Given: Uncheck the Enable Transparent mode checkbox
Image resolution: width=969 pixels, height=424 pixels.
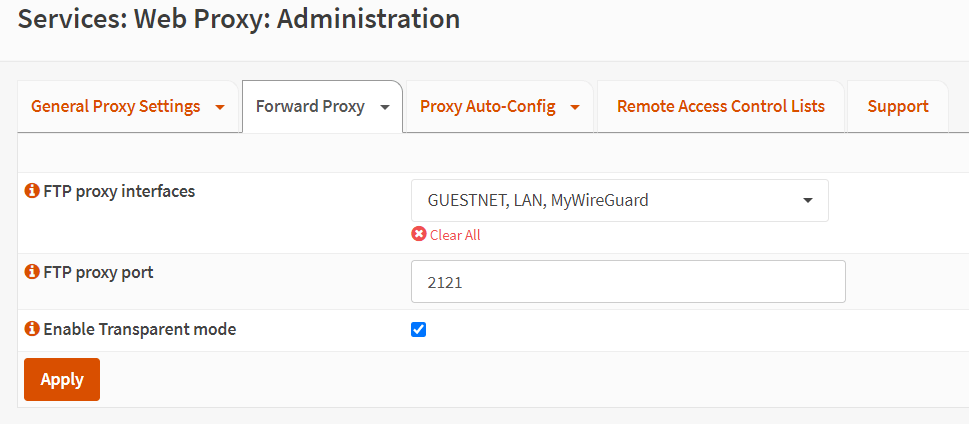Looking at the screenshot, I should pyautogui.click(x=419, y=329).
